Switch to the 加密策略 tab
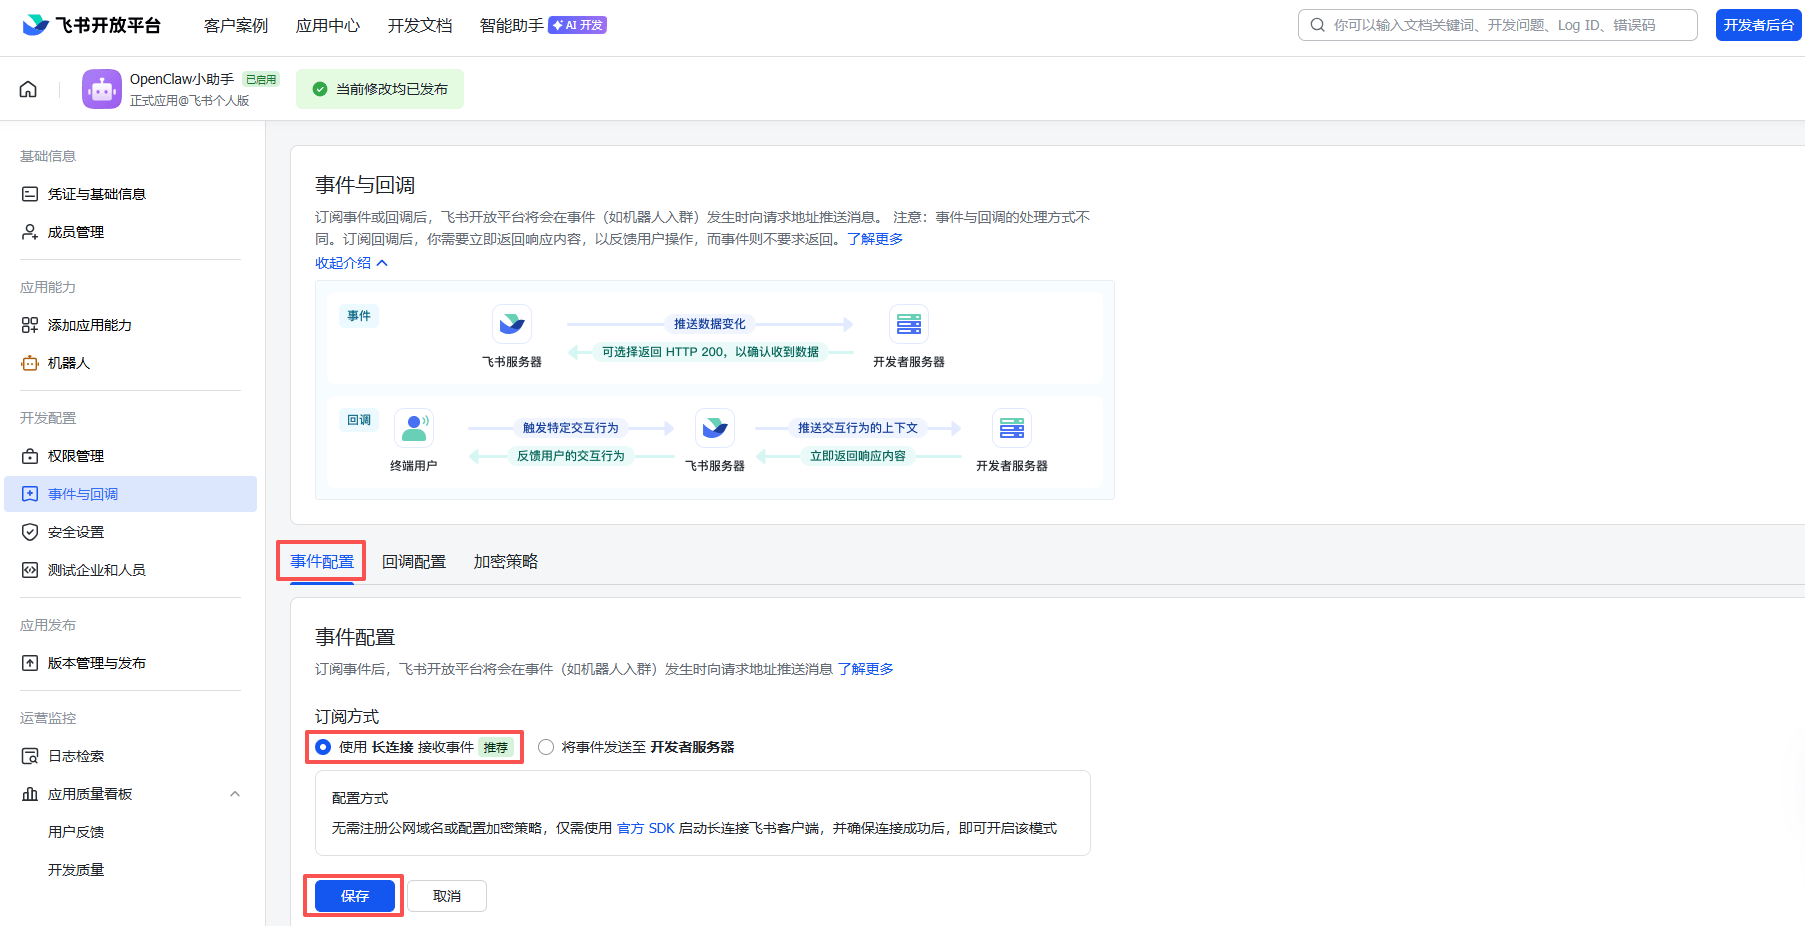This screenshot has height=926, width=1805. (505, 562)
